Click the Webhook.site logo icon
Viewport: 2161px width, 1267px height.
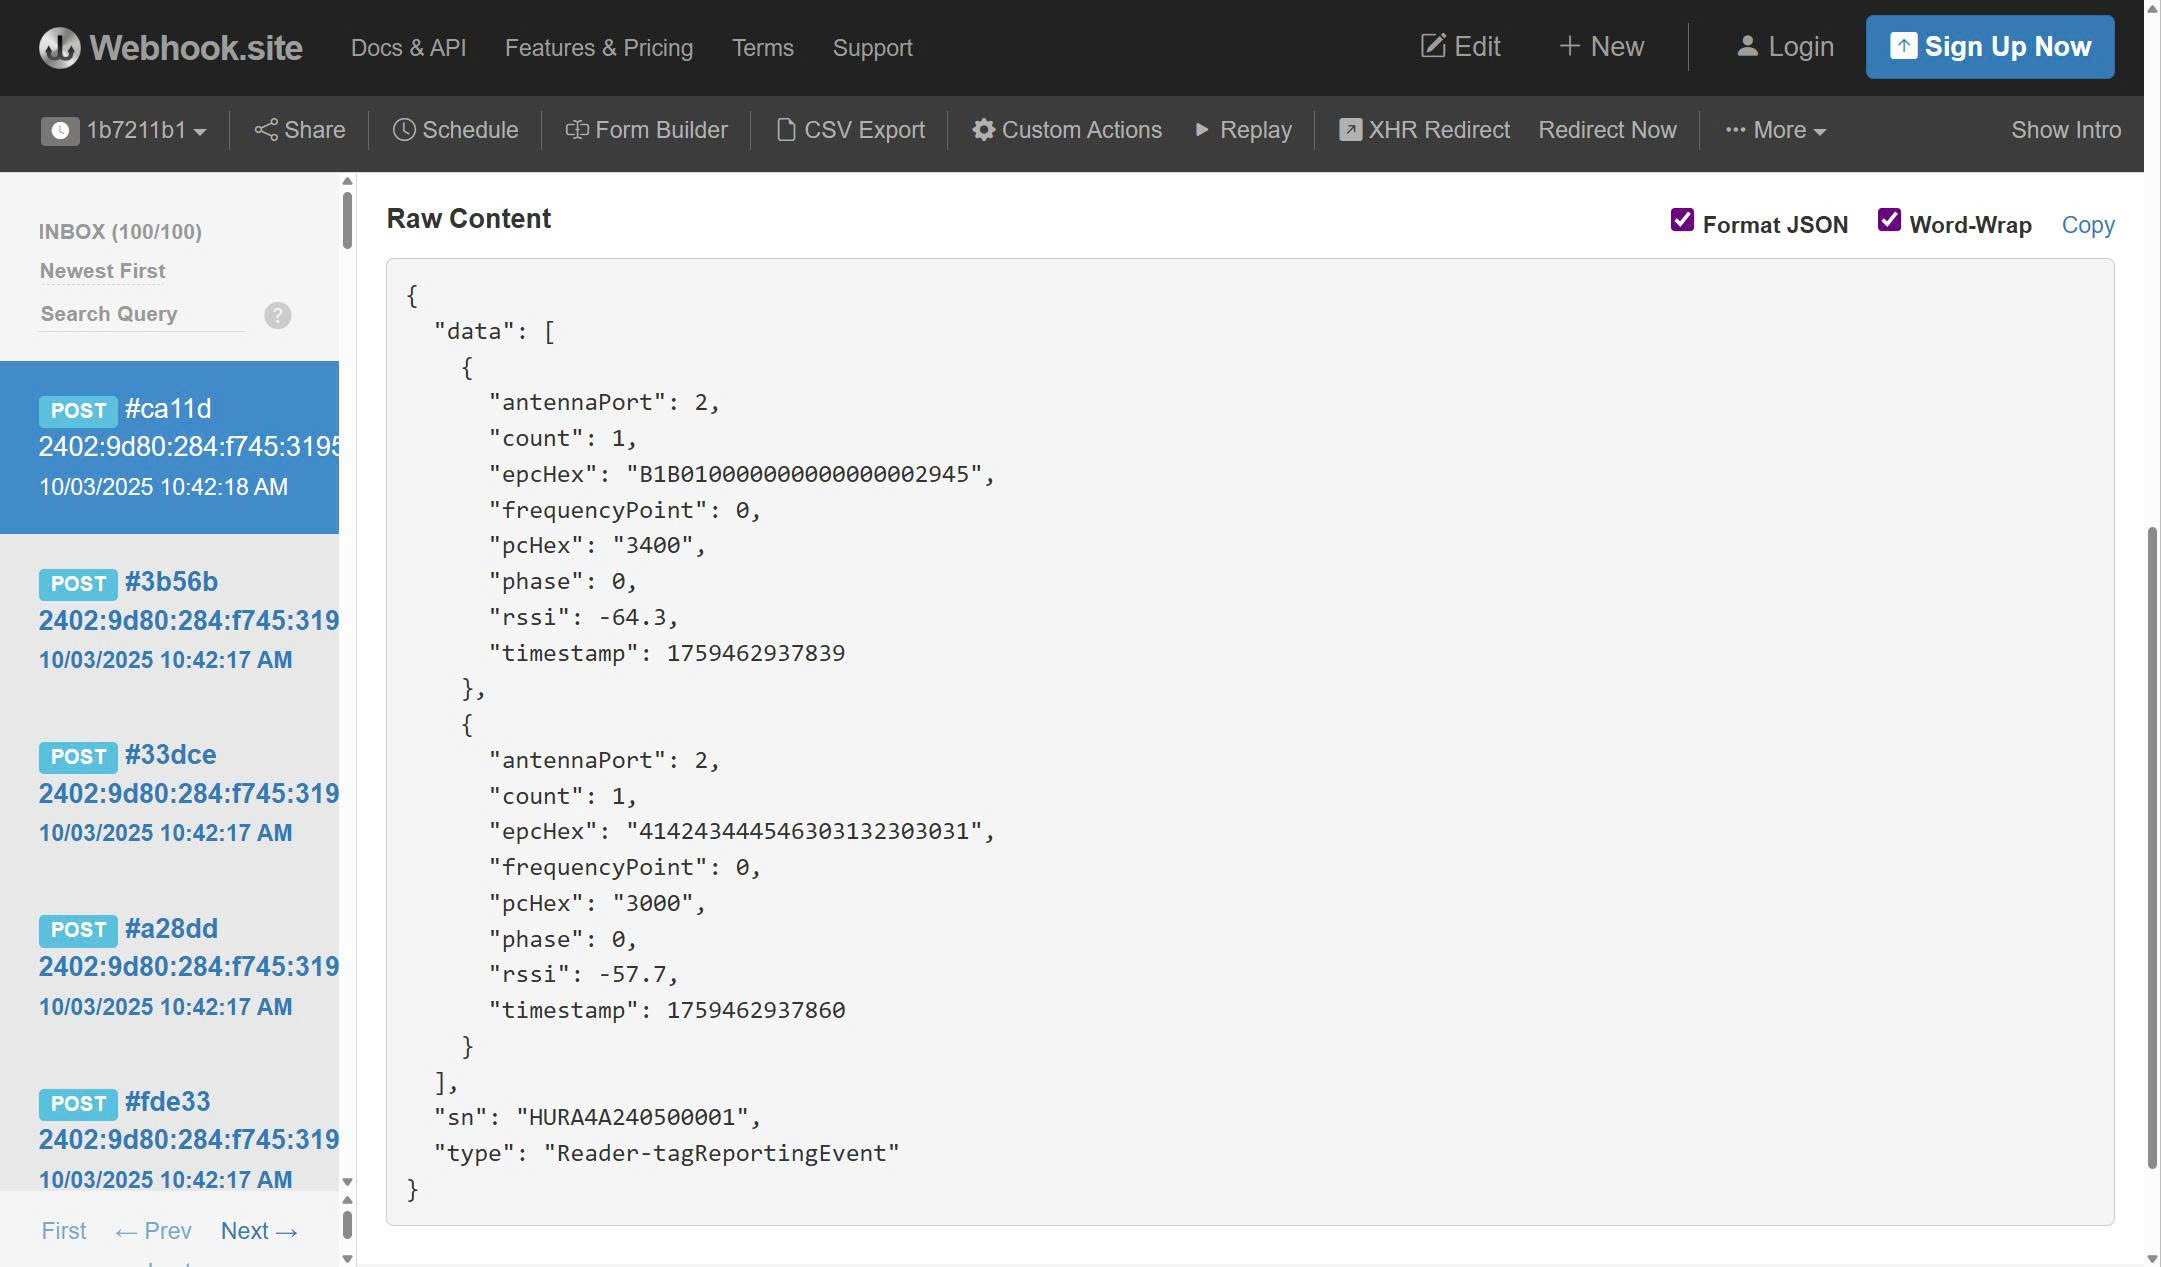[x=59, y=47]
